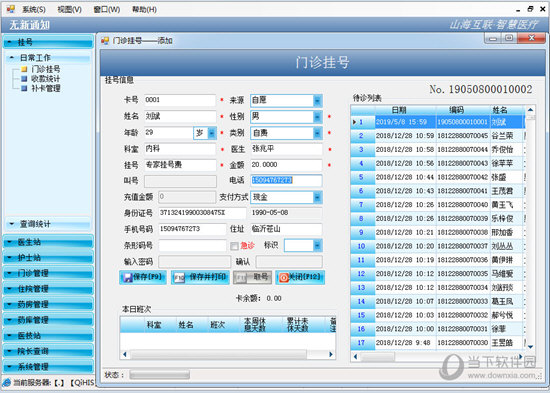Expand the 护士站 sidebar panel
550x393 pixels.
click(48, 258)
